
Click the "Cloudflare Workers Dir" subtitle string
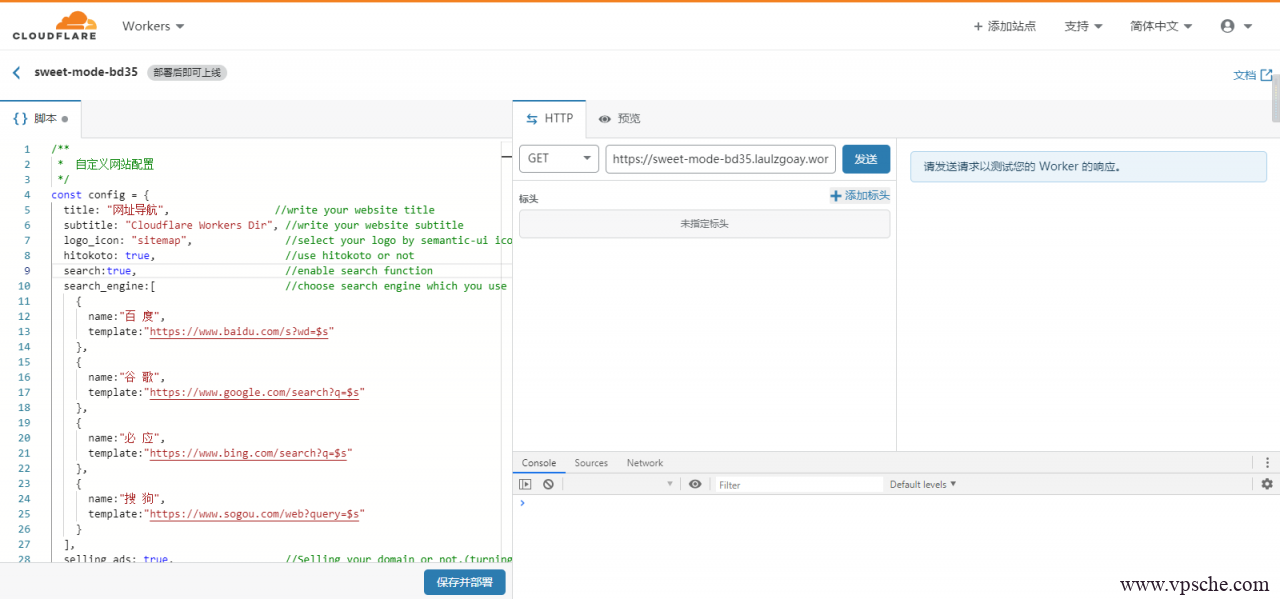pyautogui.click(x=198, y=225)
